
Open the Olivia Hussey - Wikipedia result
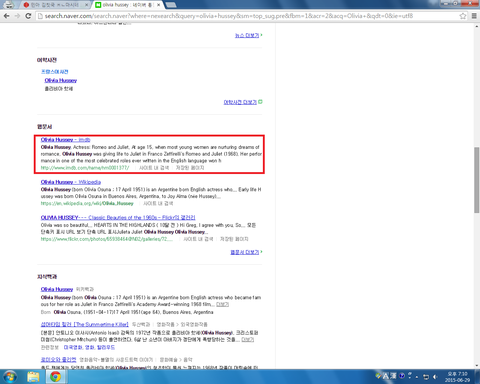coord(71,182)
